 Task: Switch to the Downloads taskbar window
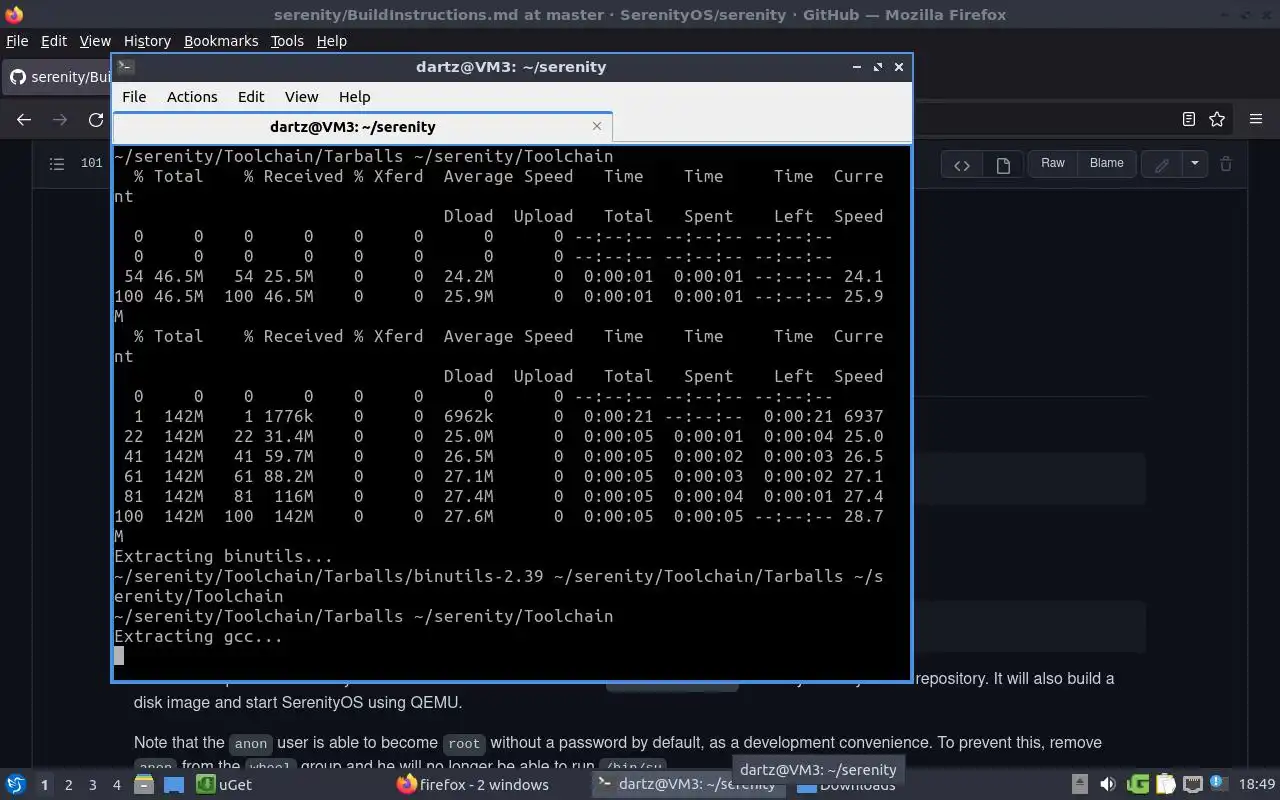click(848, 785)
